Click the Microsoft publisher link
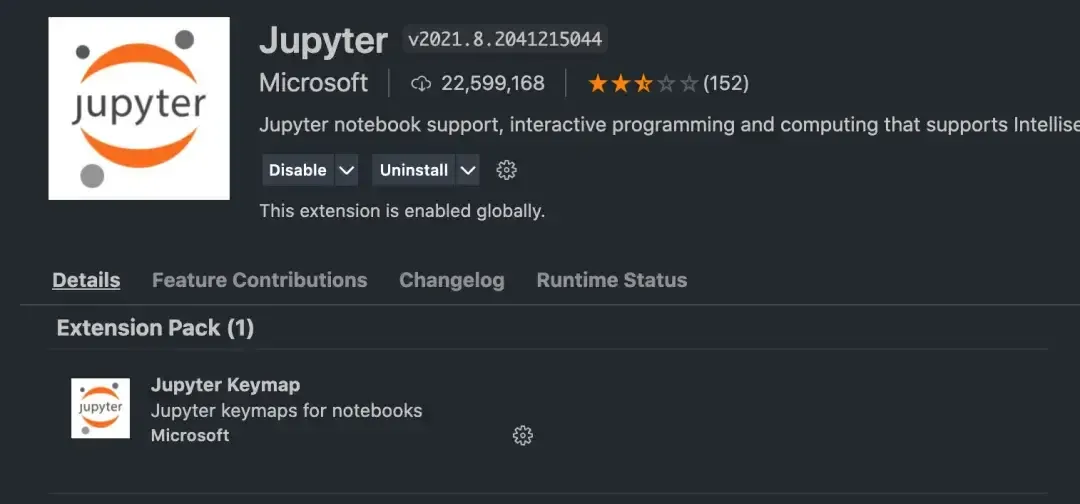The width and height of the screenshot is (1080, 504). click(x=313, y=83)
